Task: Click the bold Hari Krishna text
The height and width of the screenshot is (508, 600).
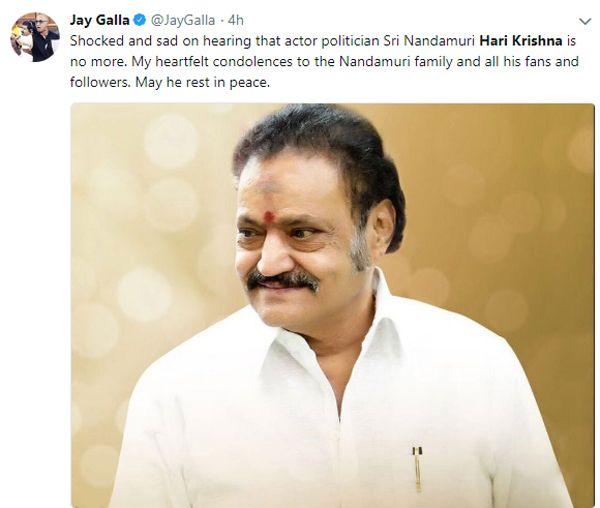Action: [521, 41]
